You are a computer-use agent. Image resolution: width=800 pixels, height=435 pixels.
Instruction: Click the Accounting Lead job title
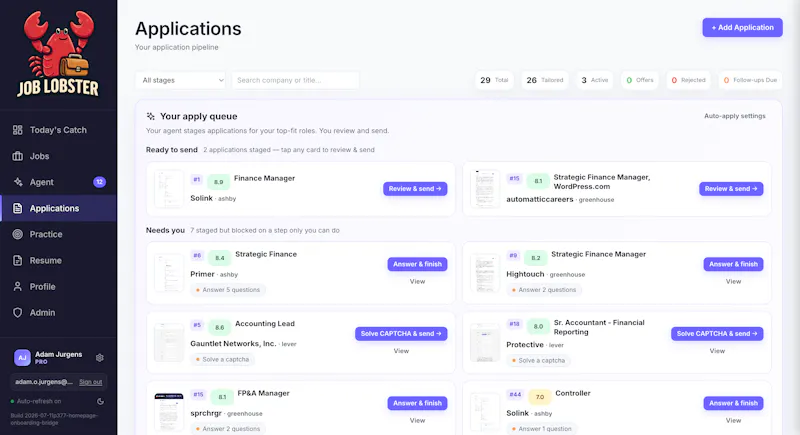tap(265, 324)
